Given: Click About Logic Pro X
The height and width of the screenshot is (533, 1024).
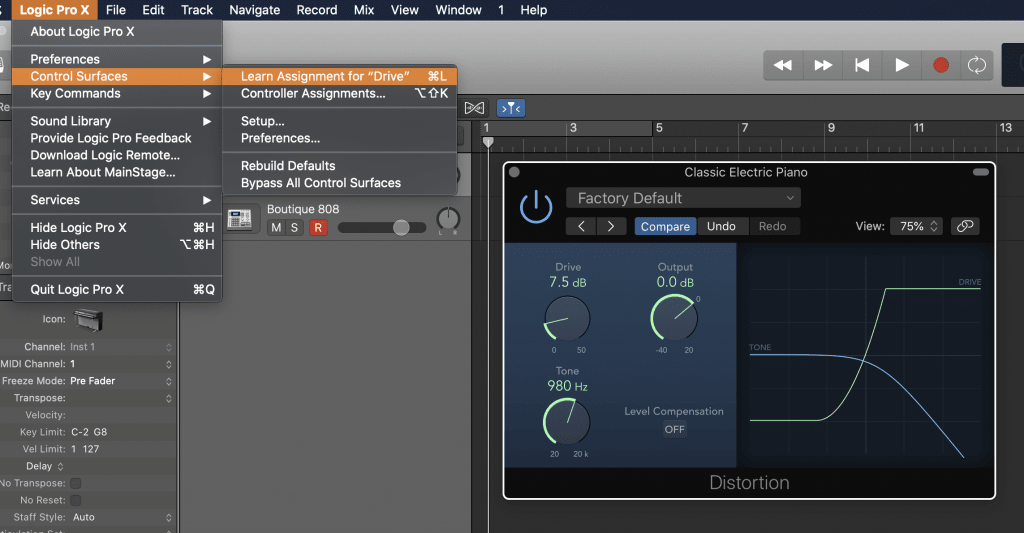Looking at the screenshot, I should click(x=117, y=31).
